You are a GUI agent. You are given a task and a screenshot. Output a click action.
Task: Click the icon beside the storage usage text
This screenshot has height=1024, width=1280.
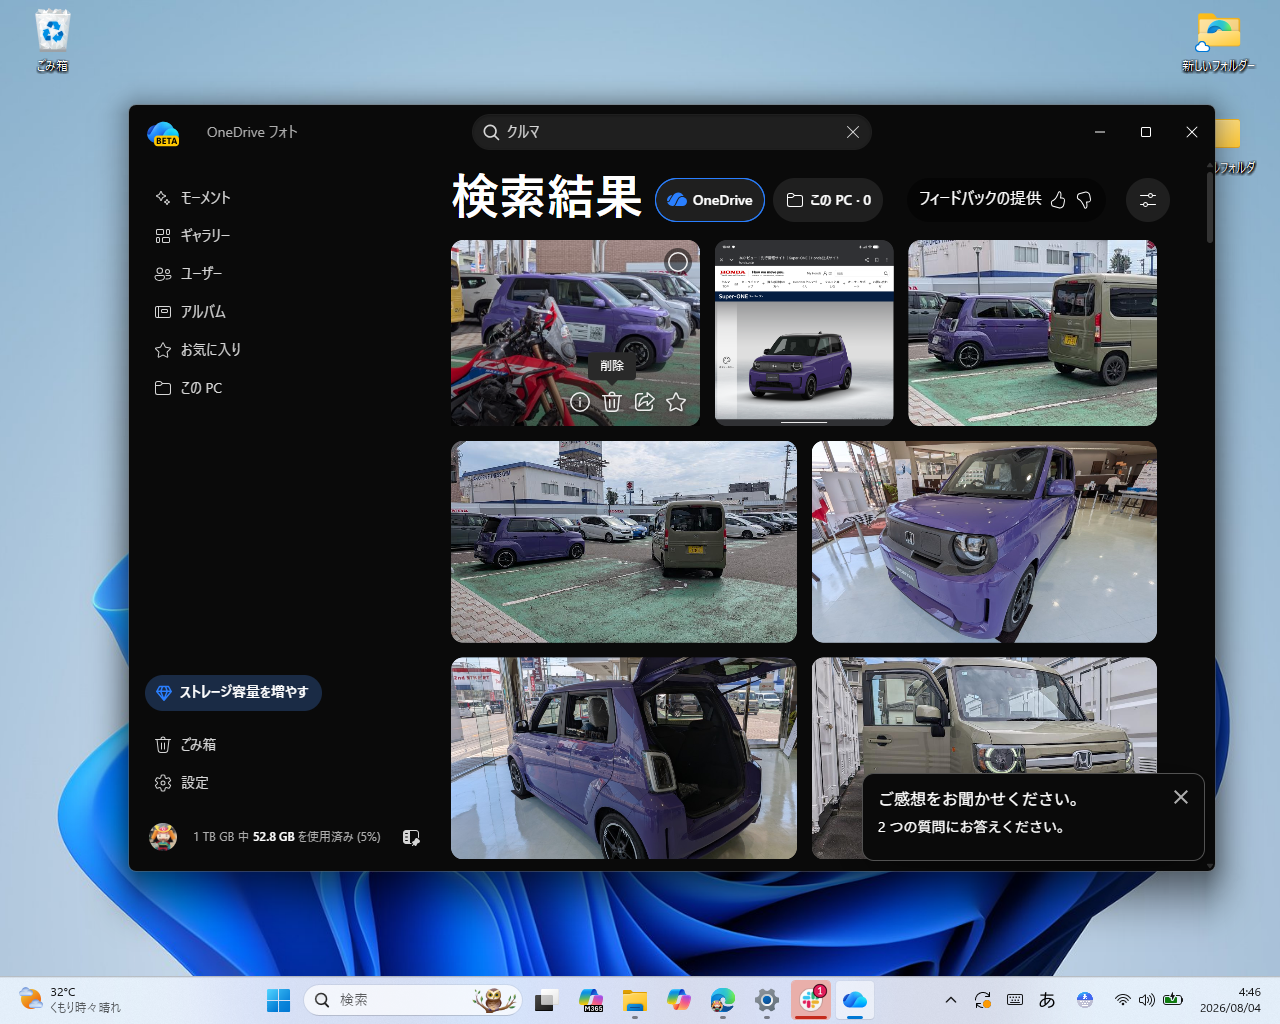point(411,837)
